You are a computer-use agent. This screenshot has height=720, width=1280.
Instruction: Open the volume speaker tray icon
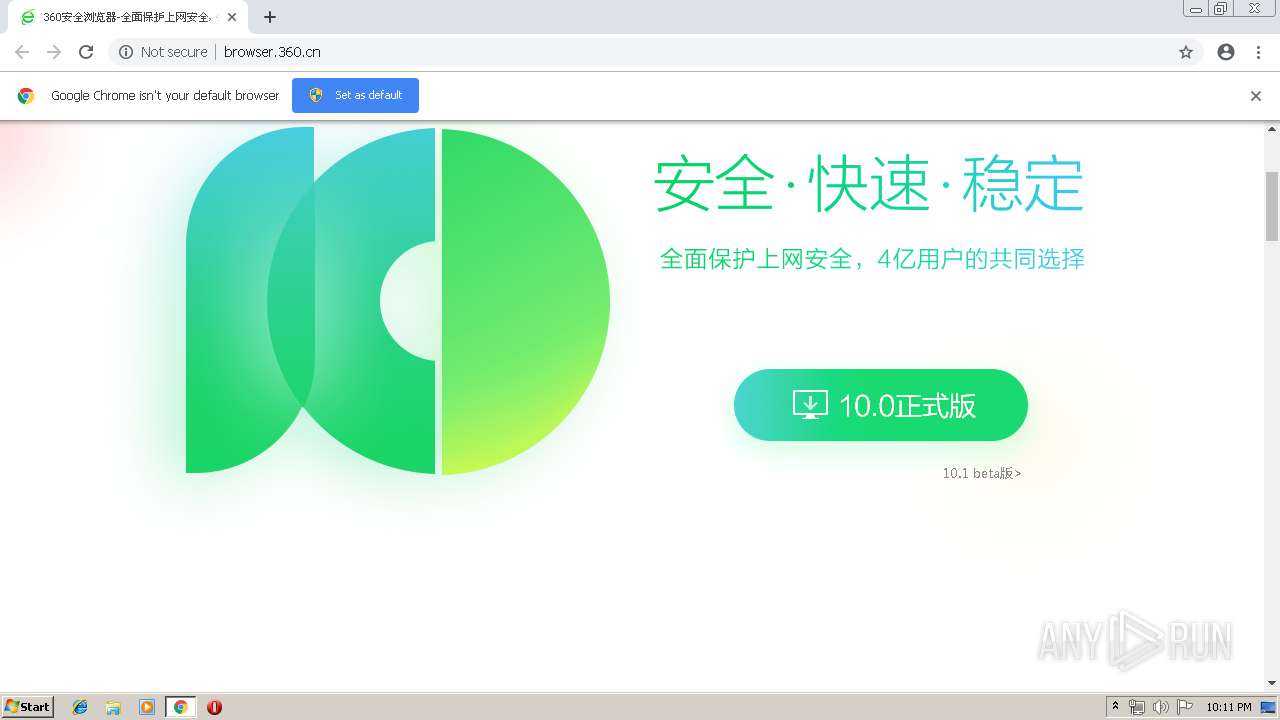[x=1161, y=707]
